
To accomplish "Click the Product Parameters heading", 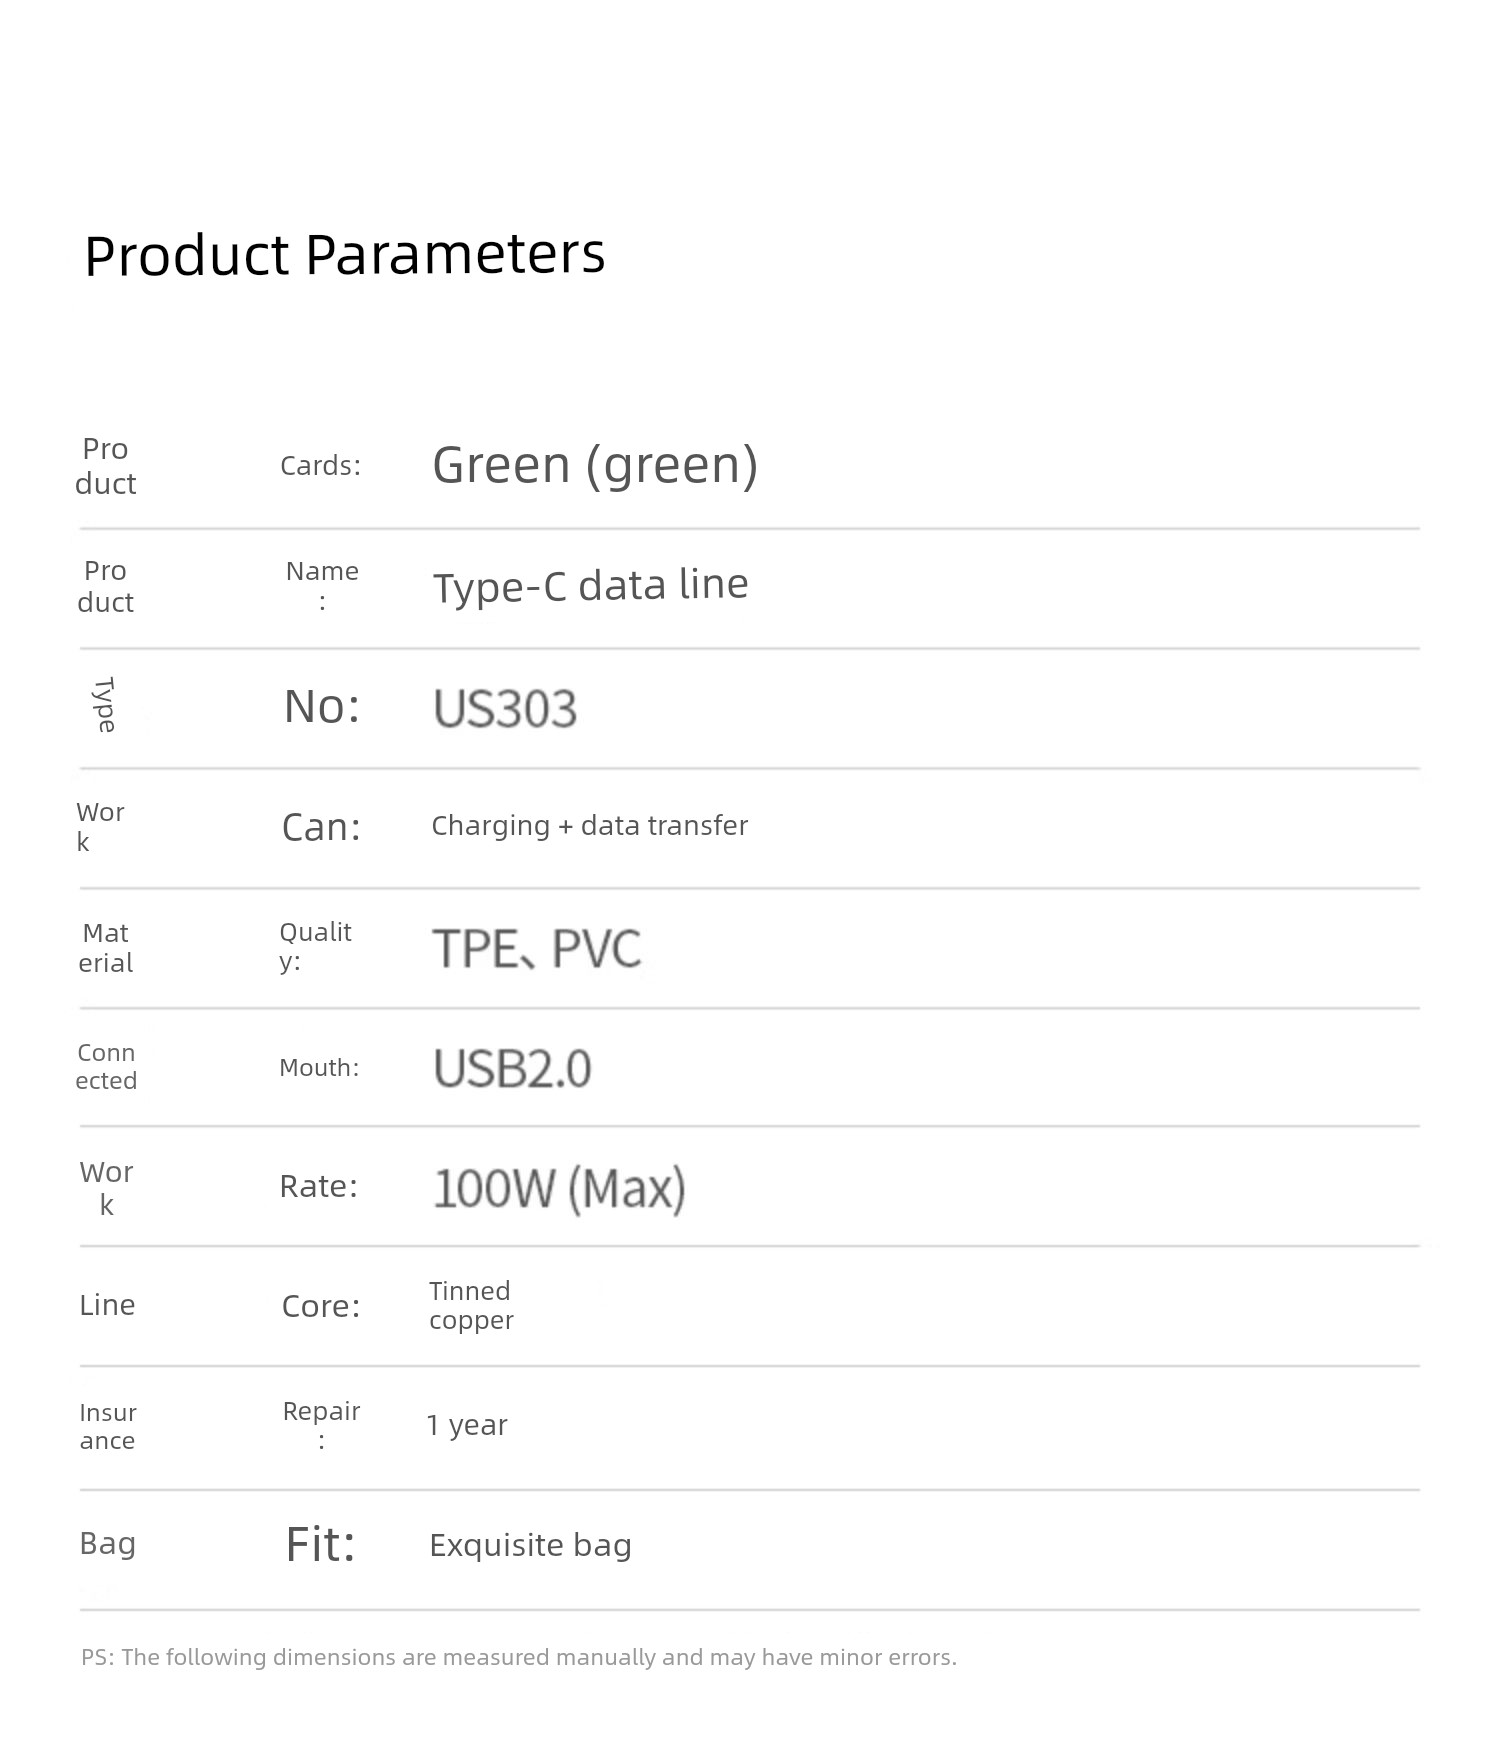I will (345, 255).
